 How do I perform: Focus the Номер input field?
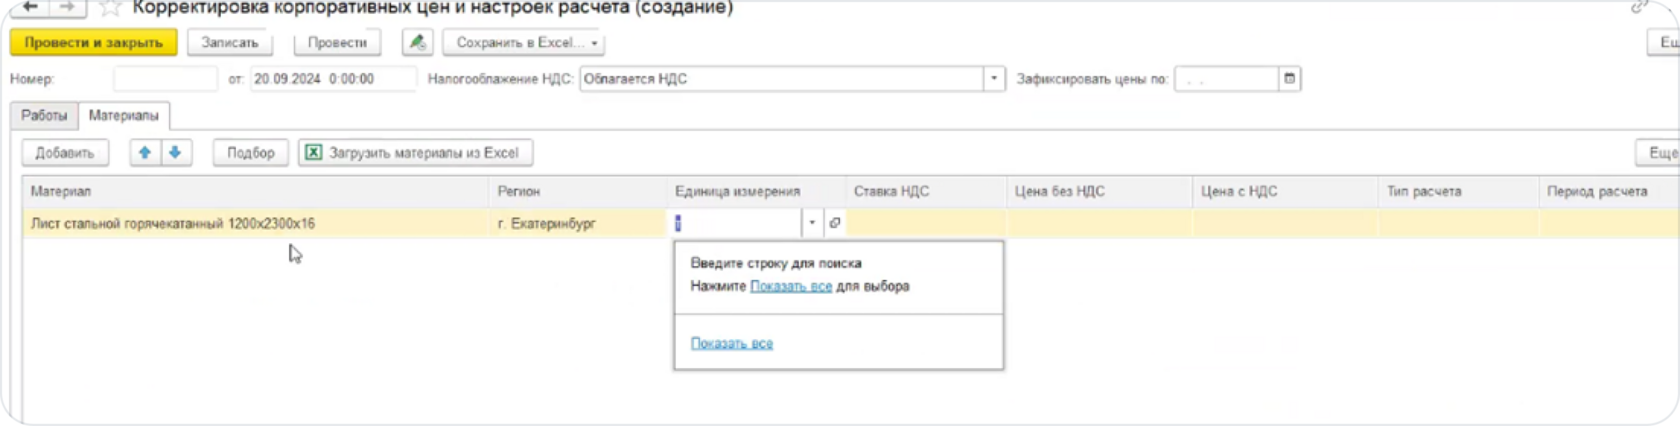point(165,79)
